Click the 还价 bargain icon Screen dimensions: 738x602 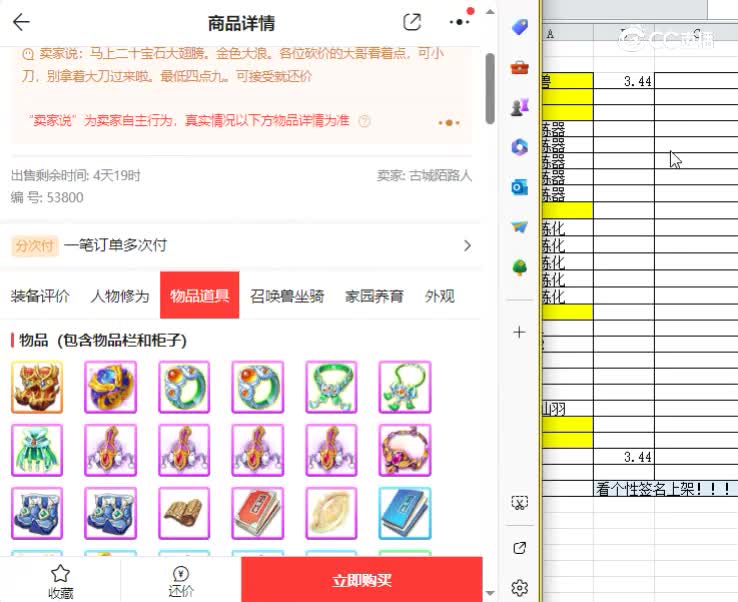181,574
